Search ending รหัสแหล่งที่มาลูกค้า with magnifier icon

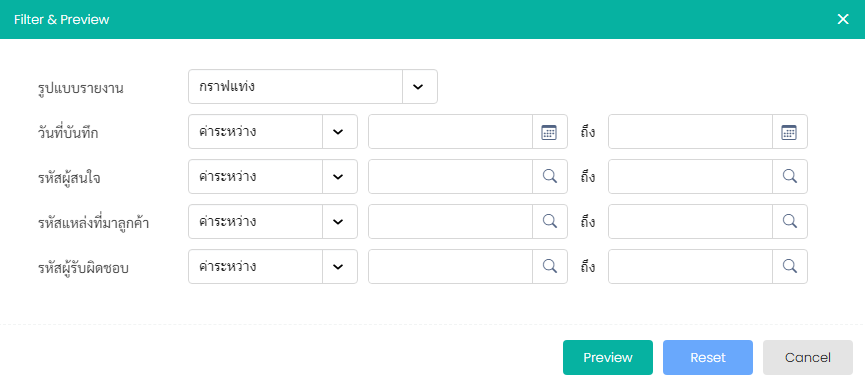click(789, 222)
